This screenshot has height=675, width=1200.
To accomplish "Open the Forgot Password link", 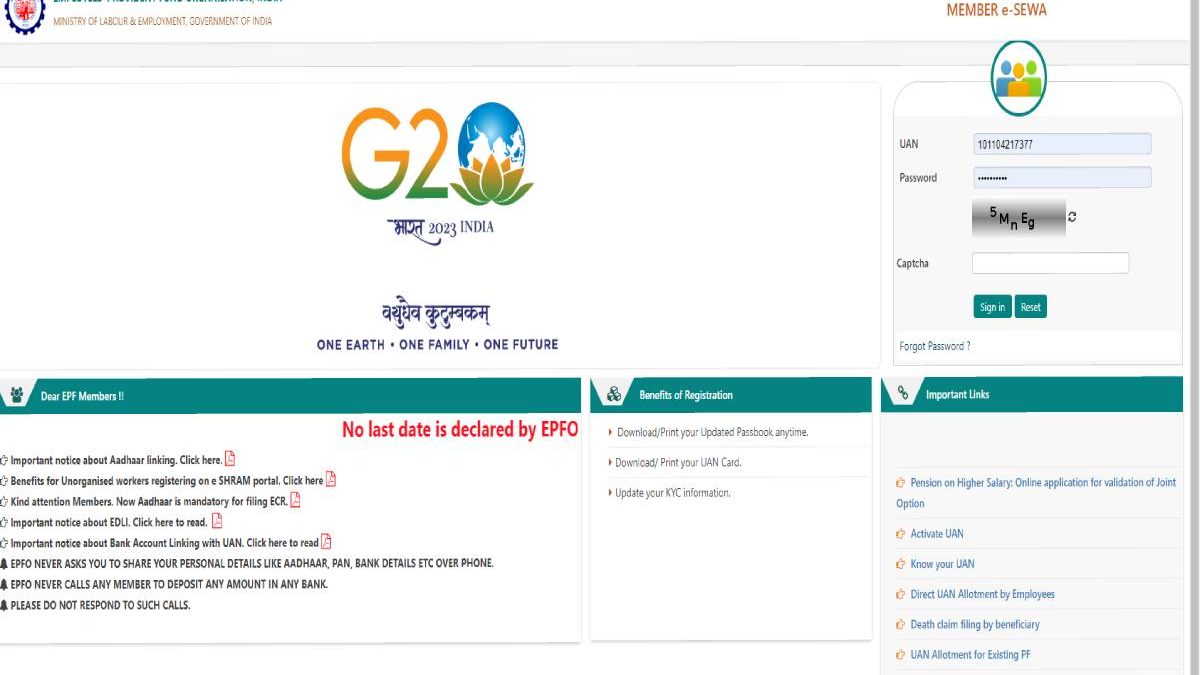I will pyautogui.click(x=935, y=346).
